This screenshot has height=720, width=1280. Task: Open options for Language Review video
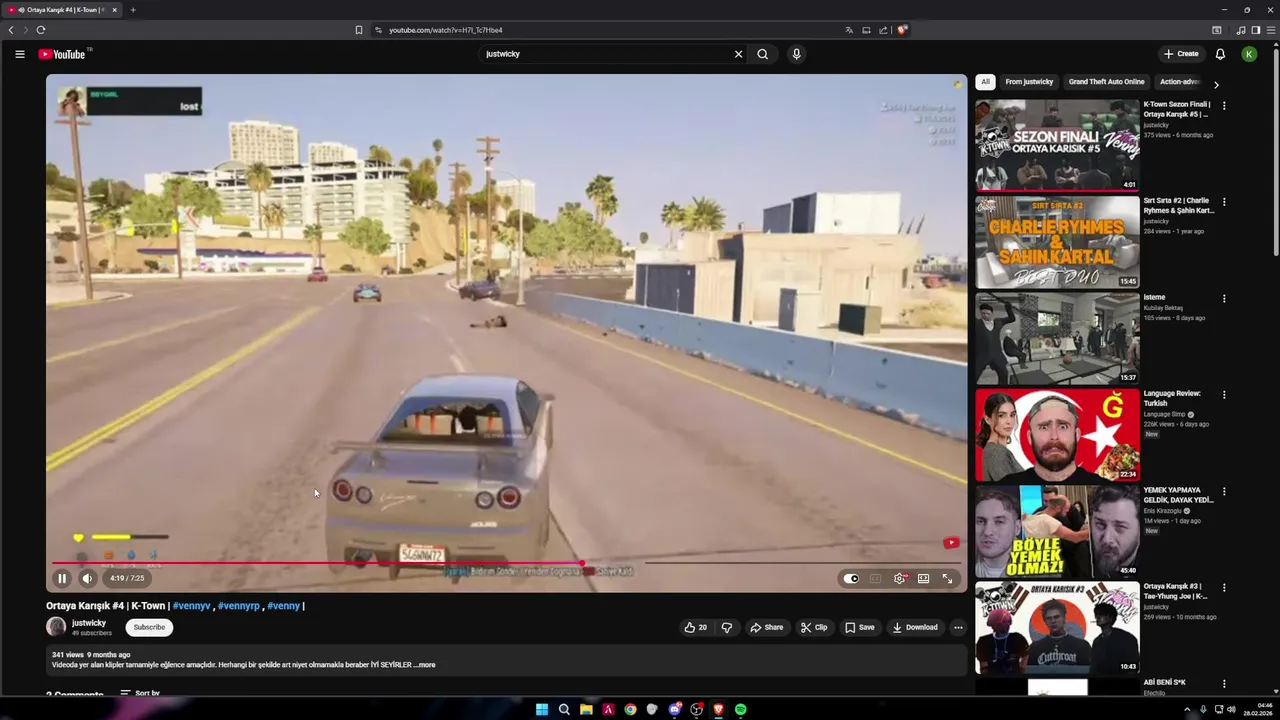1224,395
